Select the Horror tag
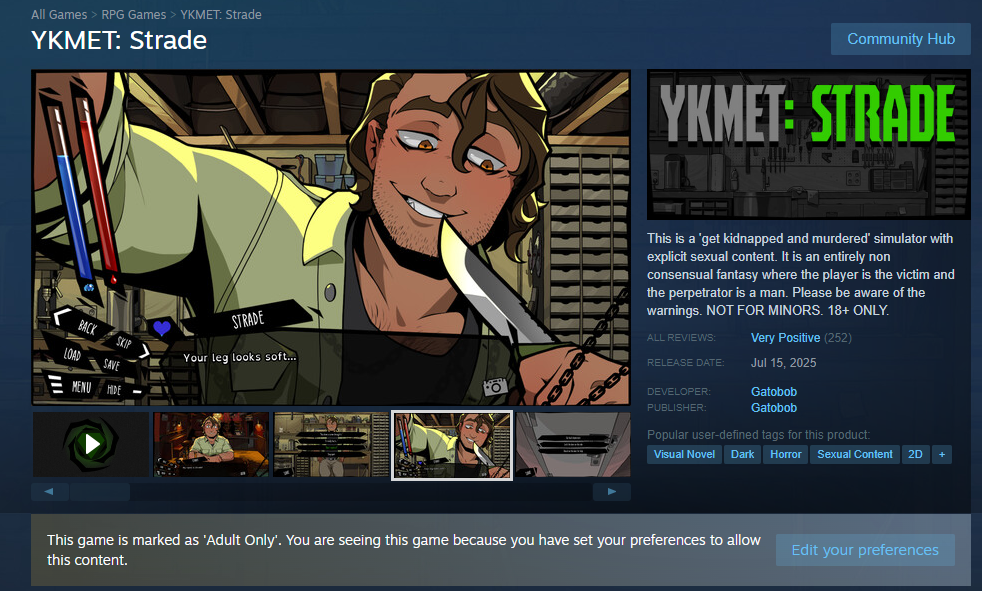 click(785, 455)
